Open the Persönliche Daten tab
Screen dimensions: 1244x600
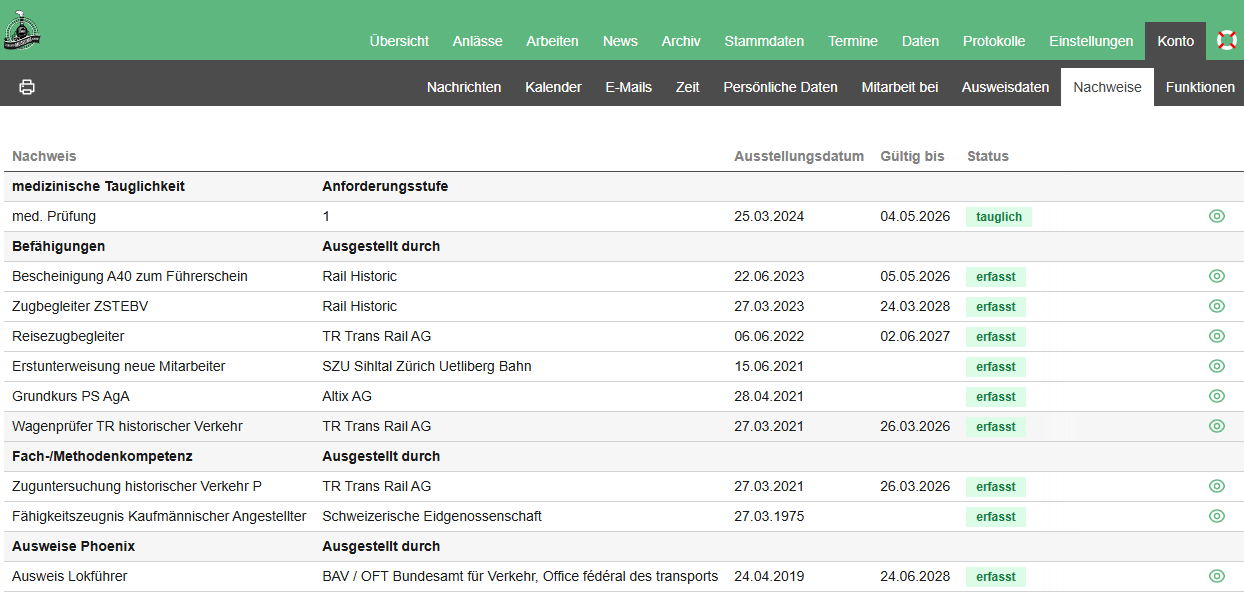coord(780,87)
